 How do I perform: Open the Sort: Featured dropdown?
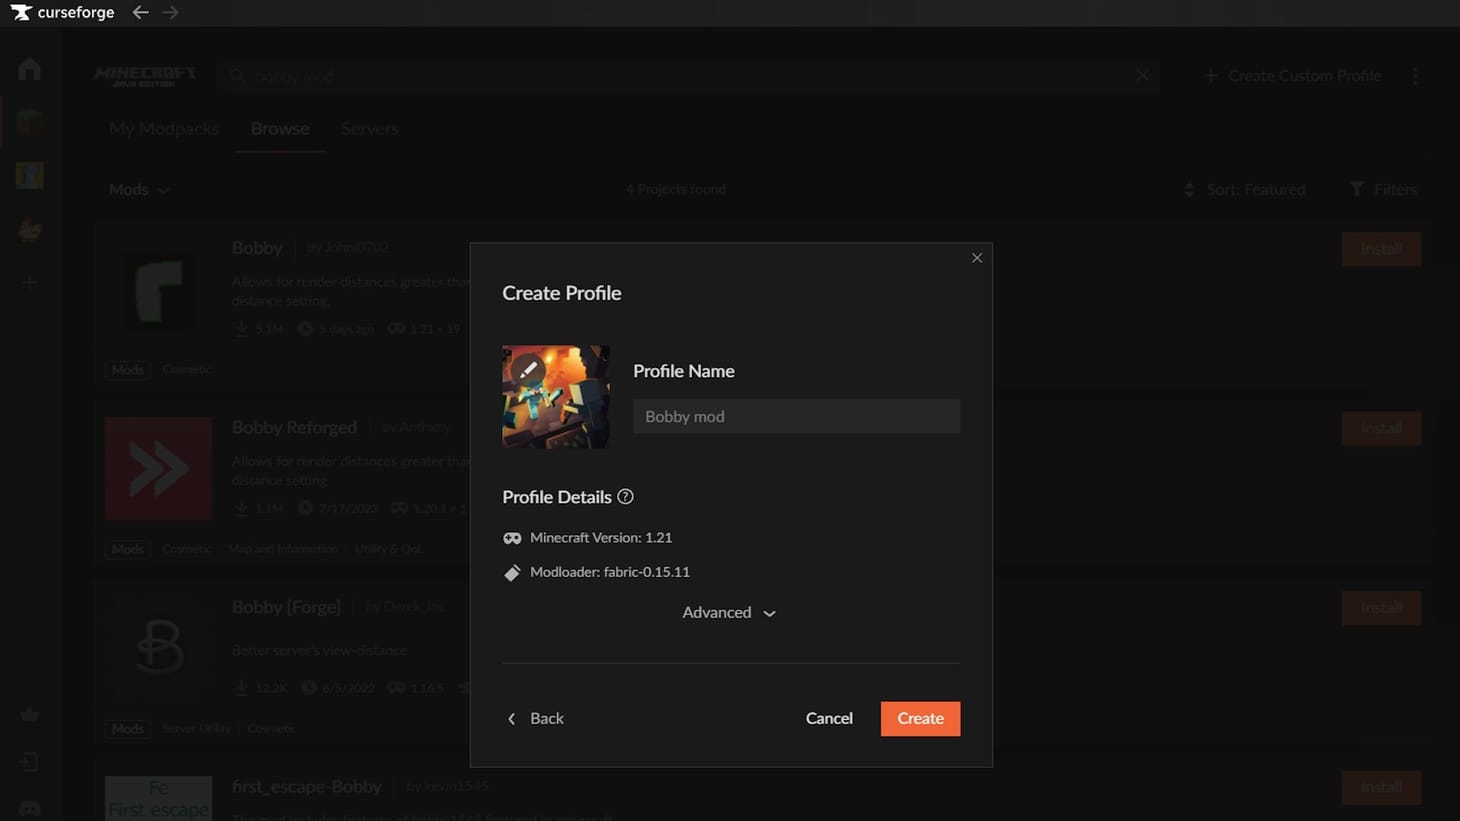tap(1245, 189)
